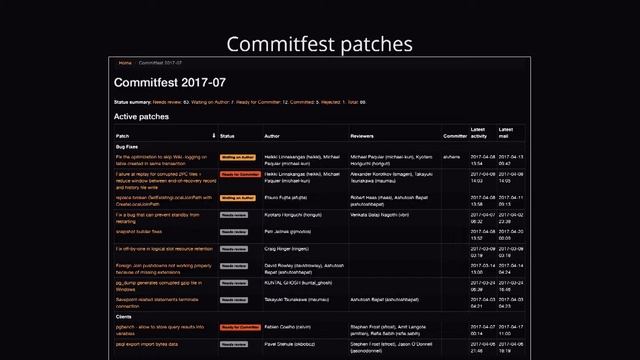
Task: Click Waiting on Author badge on WAL-logging row
Action: pos(238,157)
